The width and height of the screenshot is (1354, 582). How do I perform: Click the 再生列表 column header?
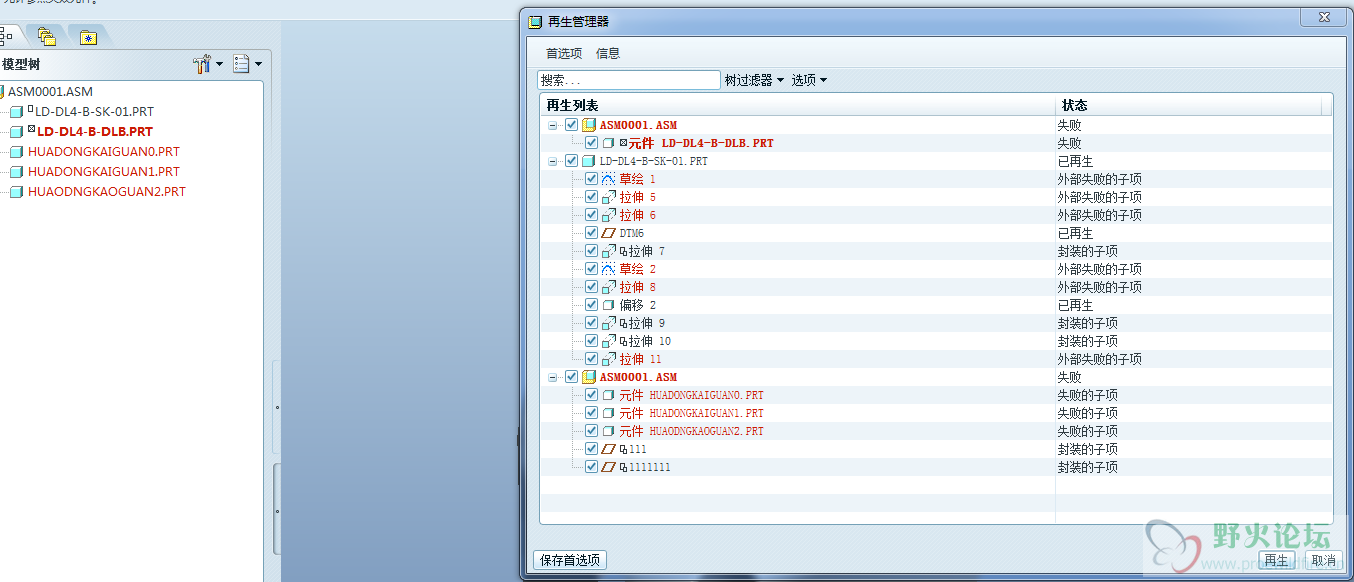click(798, 105)
